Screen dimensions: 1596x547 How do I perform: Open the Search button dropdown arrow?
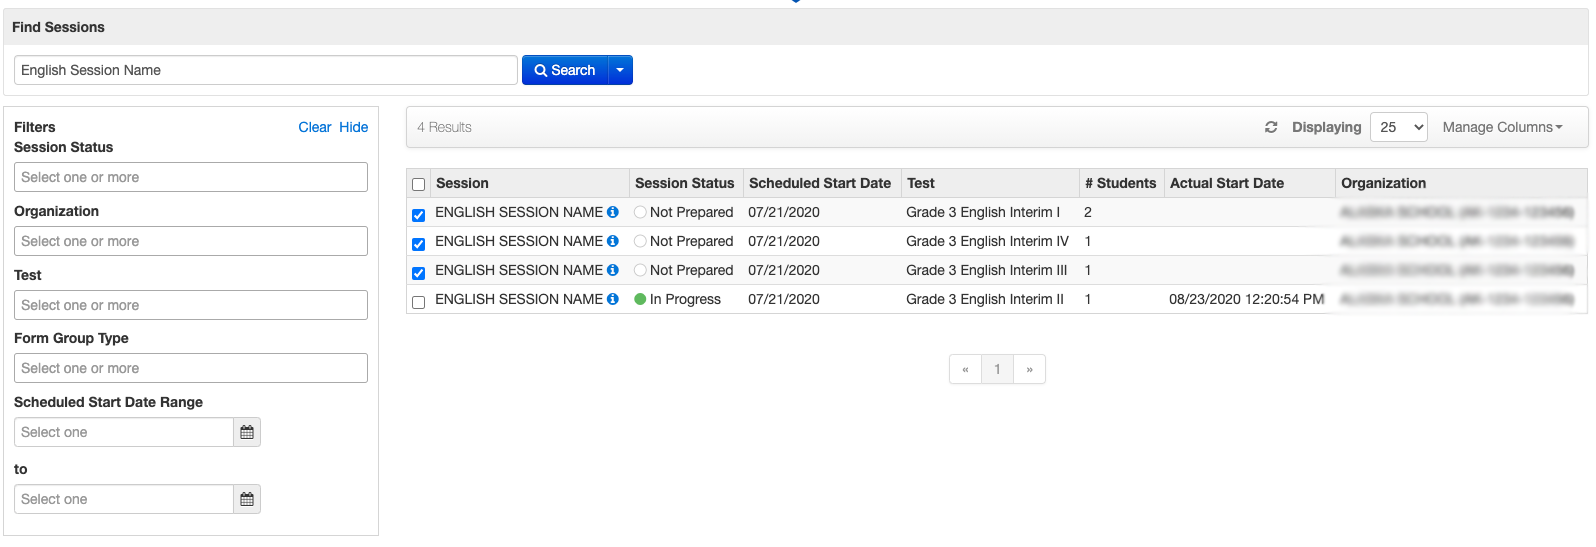pos(620,70)
